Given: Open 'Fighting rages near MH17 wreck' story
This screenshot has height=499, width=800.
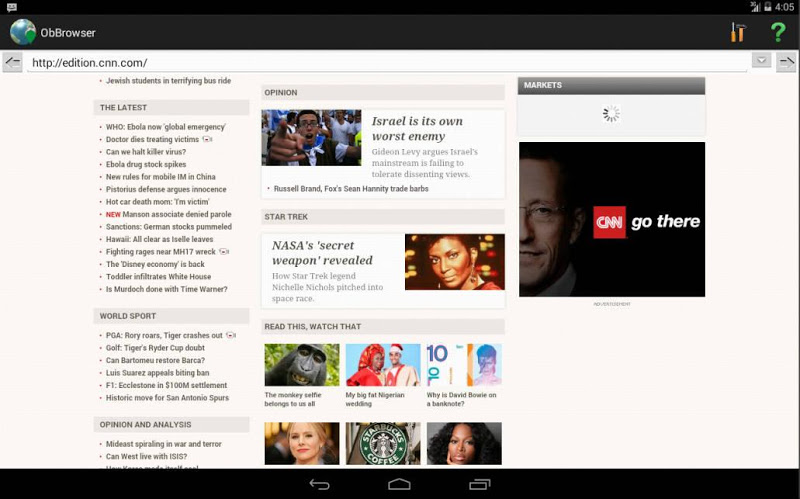Looking at the screenshot, I should tap(161, 252).
